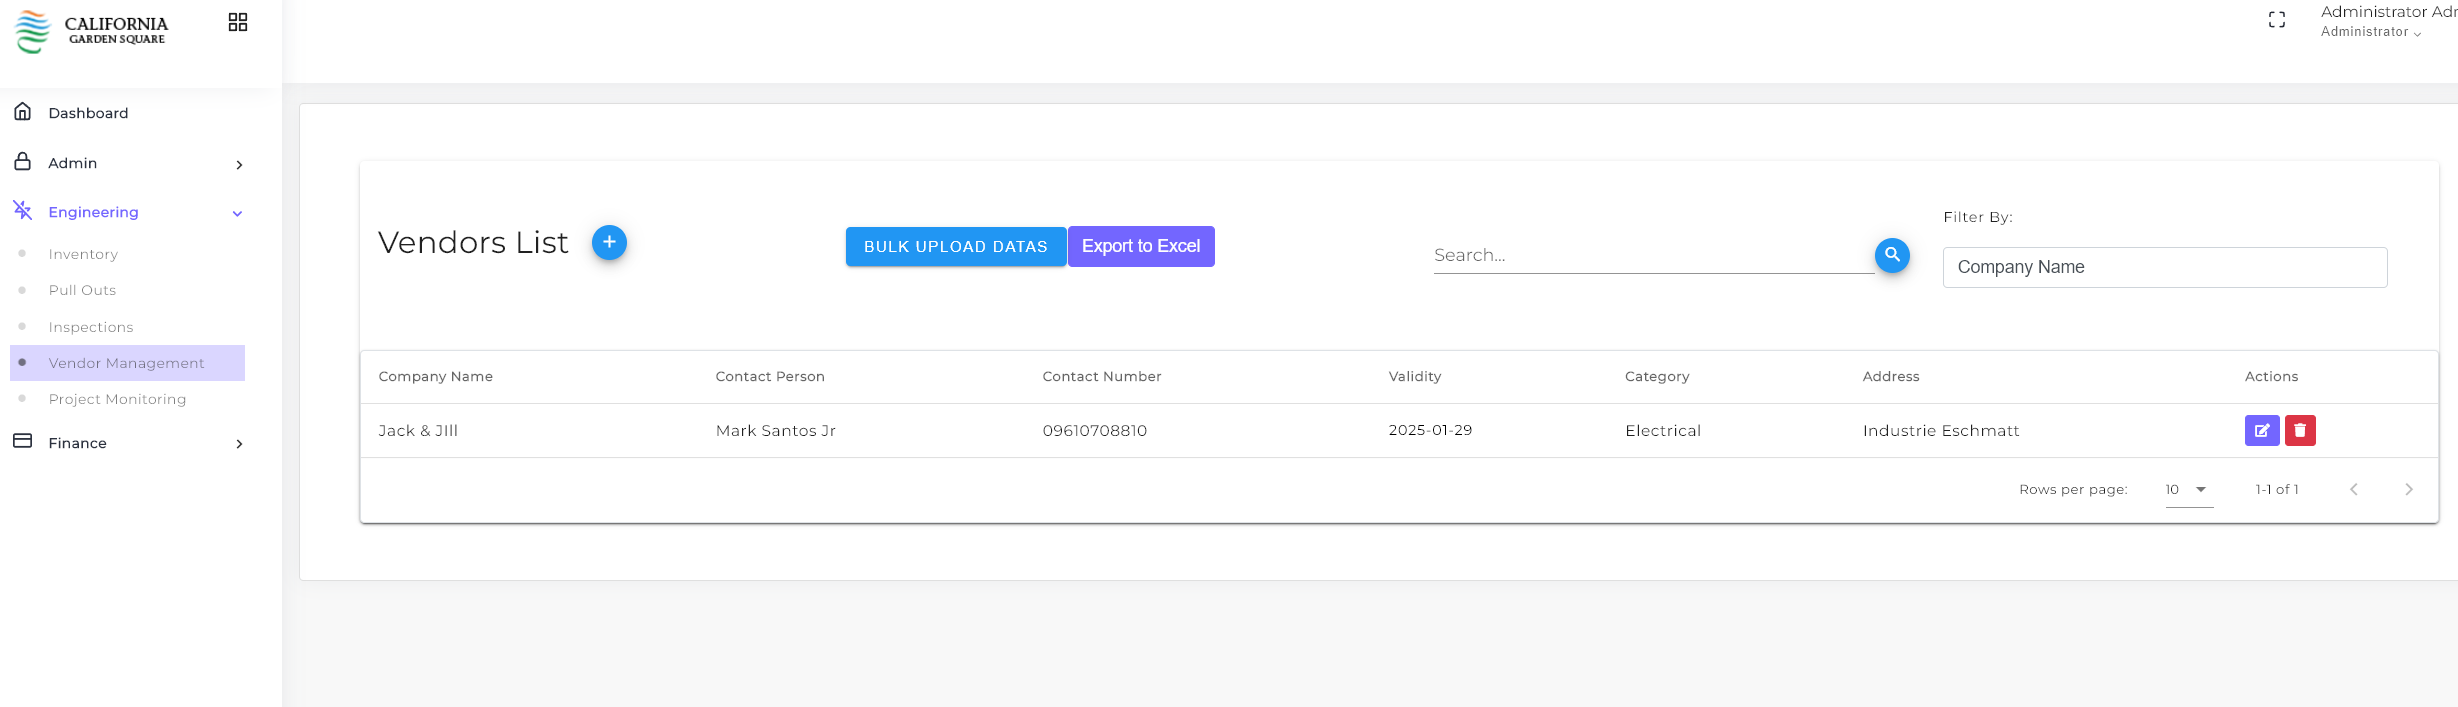Image resolution: width=2458 pixels, height=707 pixels.
Task: Click the Dashboard home icon
Action: pos(23,111)
